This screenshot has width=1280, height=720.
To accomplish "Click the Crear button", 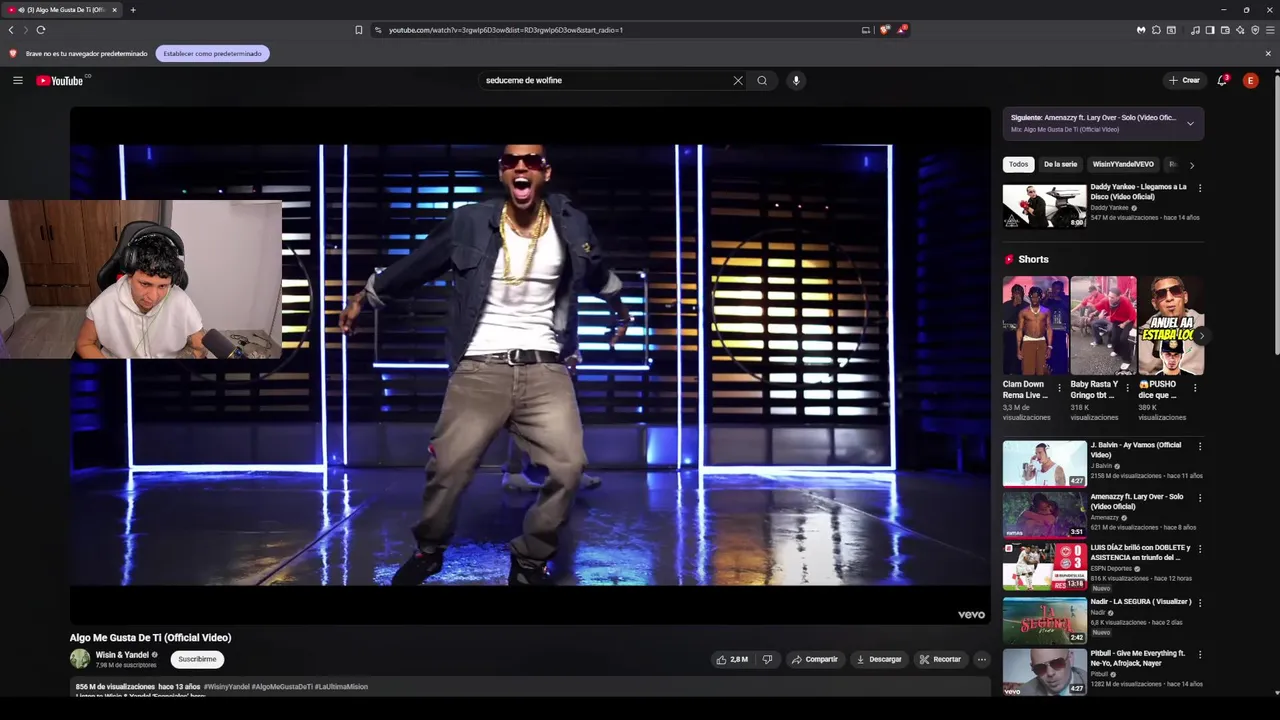I will (1184, 80).
